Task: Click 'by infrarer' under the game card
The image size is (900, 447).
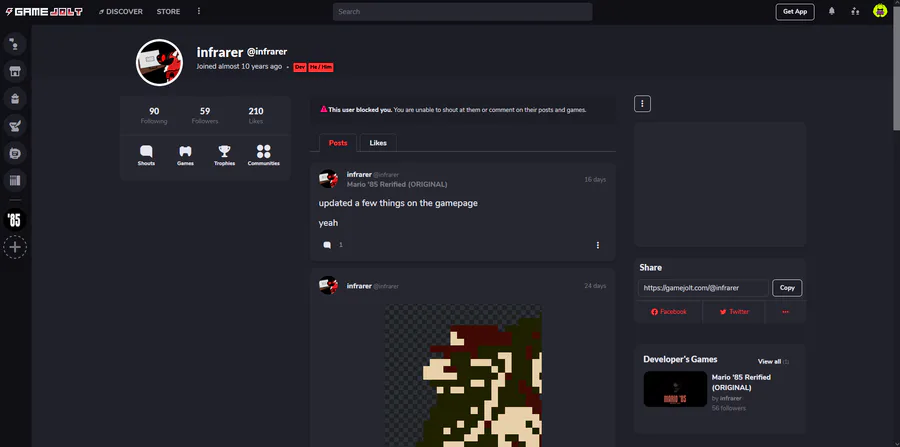Action: [x=727, y=398]
